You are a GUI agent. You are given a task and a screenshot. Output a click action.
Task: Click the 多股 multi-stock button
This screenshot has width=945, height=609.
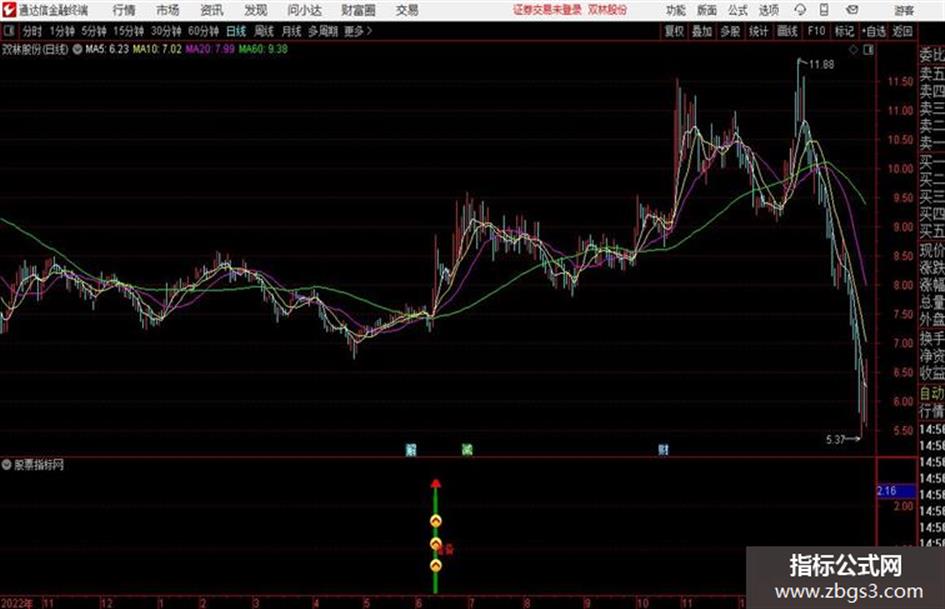[x=730, y=31]
